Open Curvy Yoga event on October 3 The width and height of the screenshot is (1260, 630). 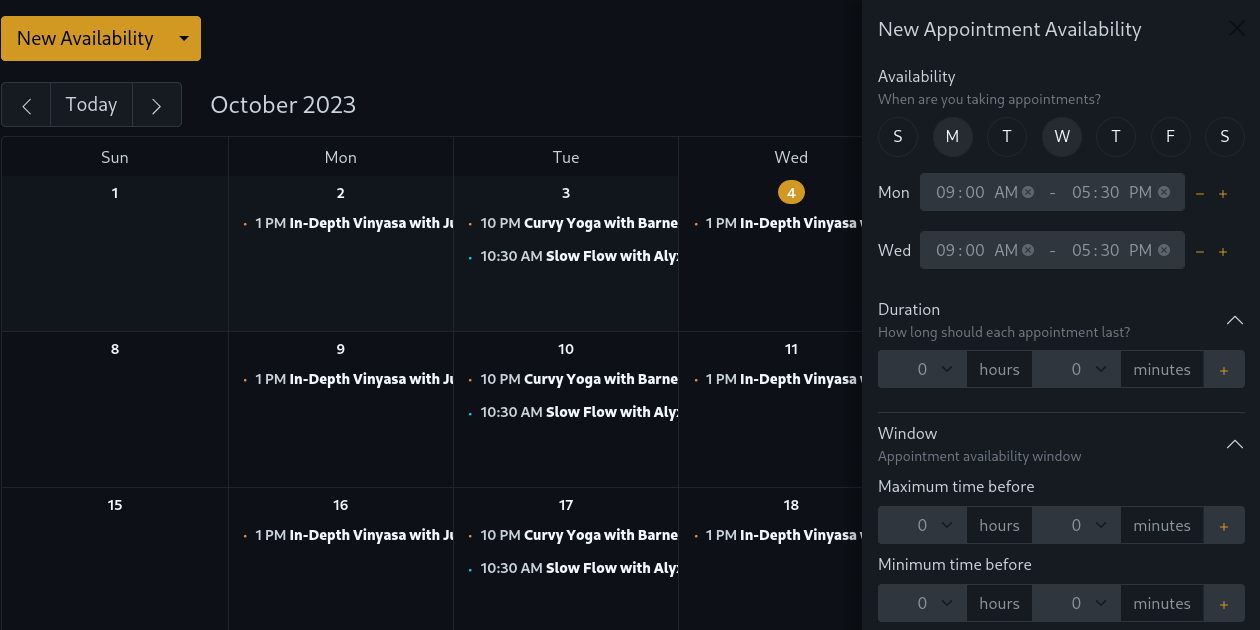click(572, 223)
